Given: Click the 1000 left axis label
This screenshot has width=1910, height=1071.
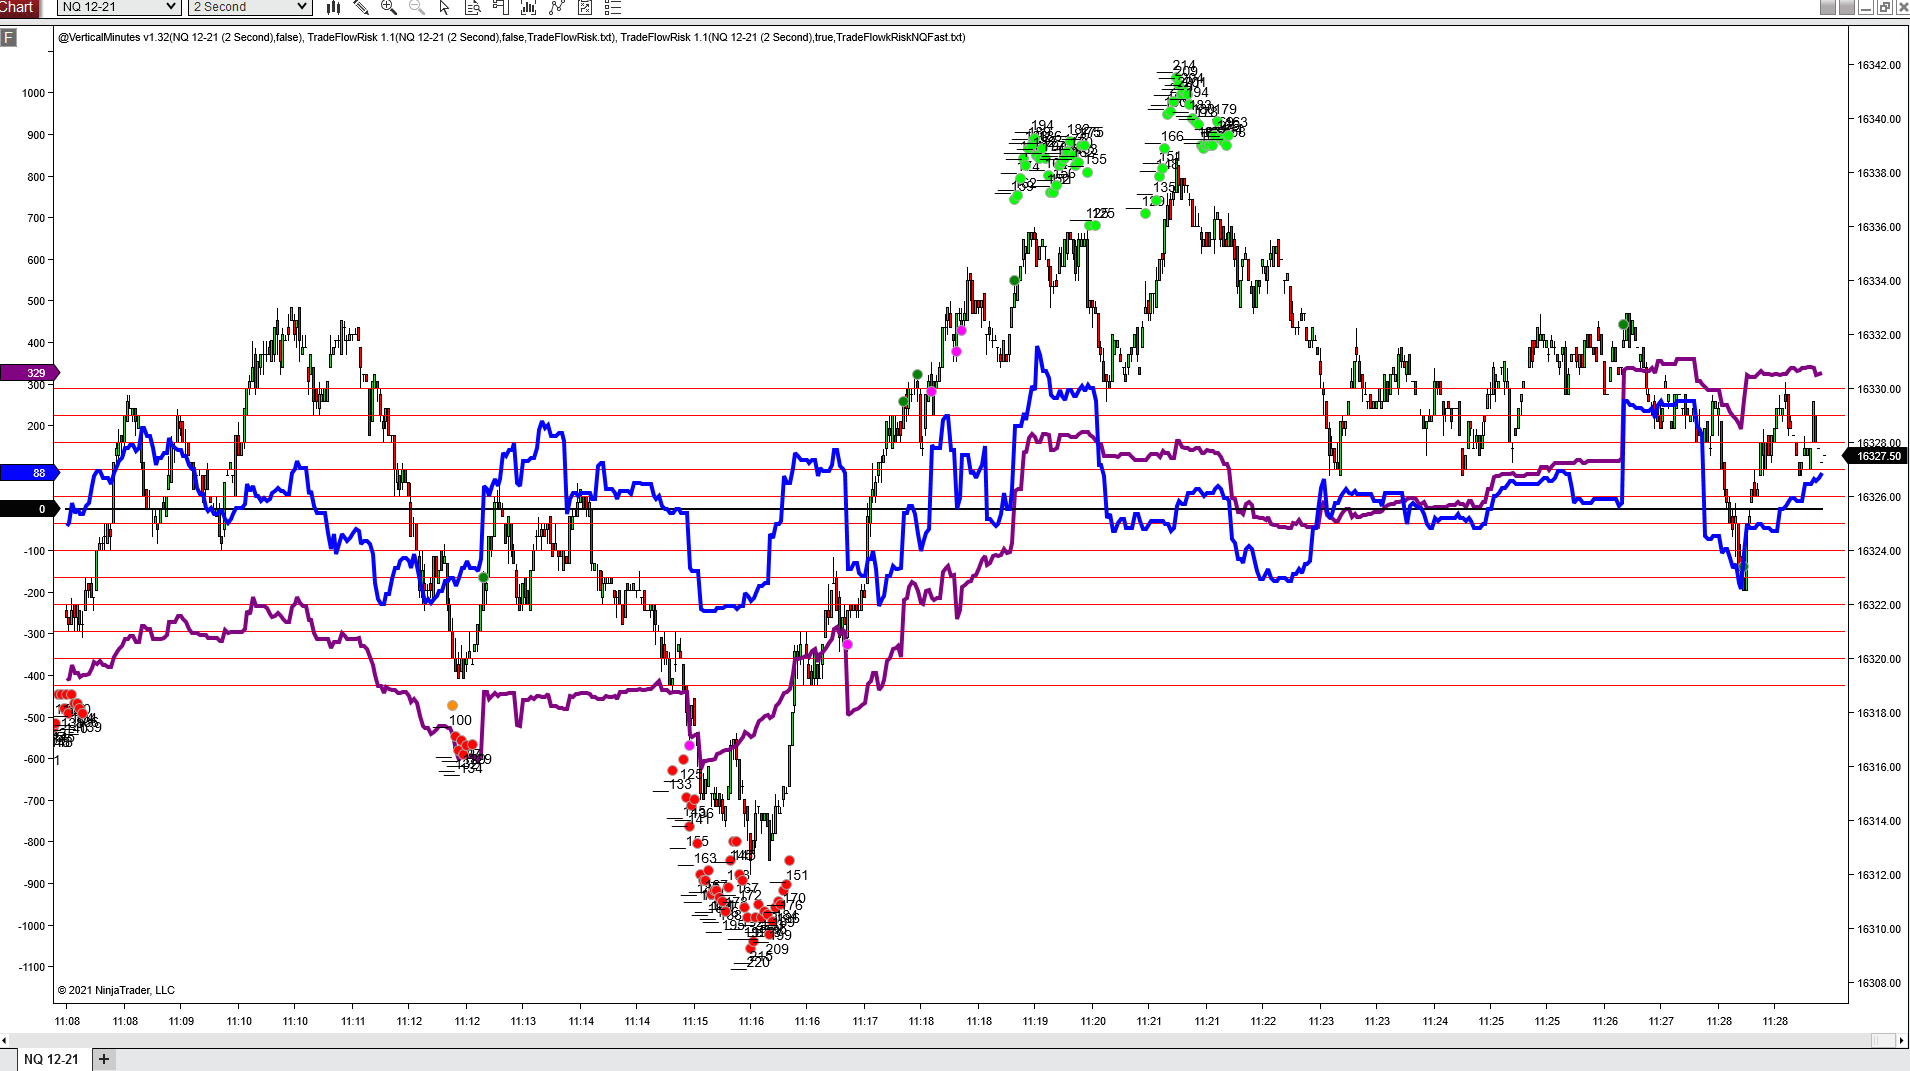Looking at the screenshot, I should click(x=34, y=93).
